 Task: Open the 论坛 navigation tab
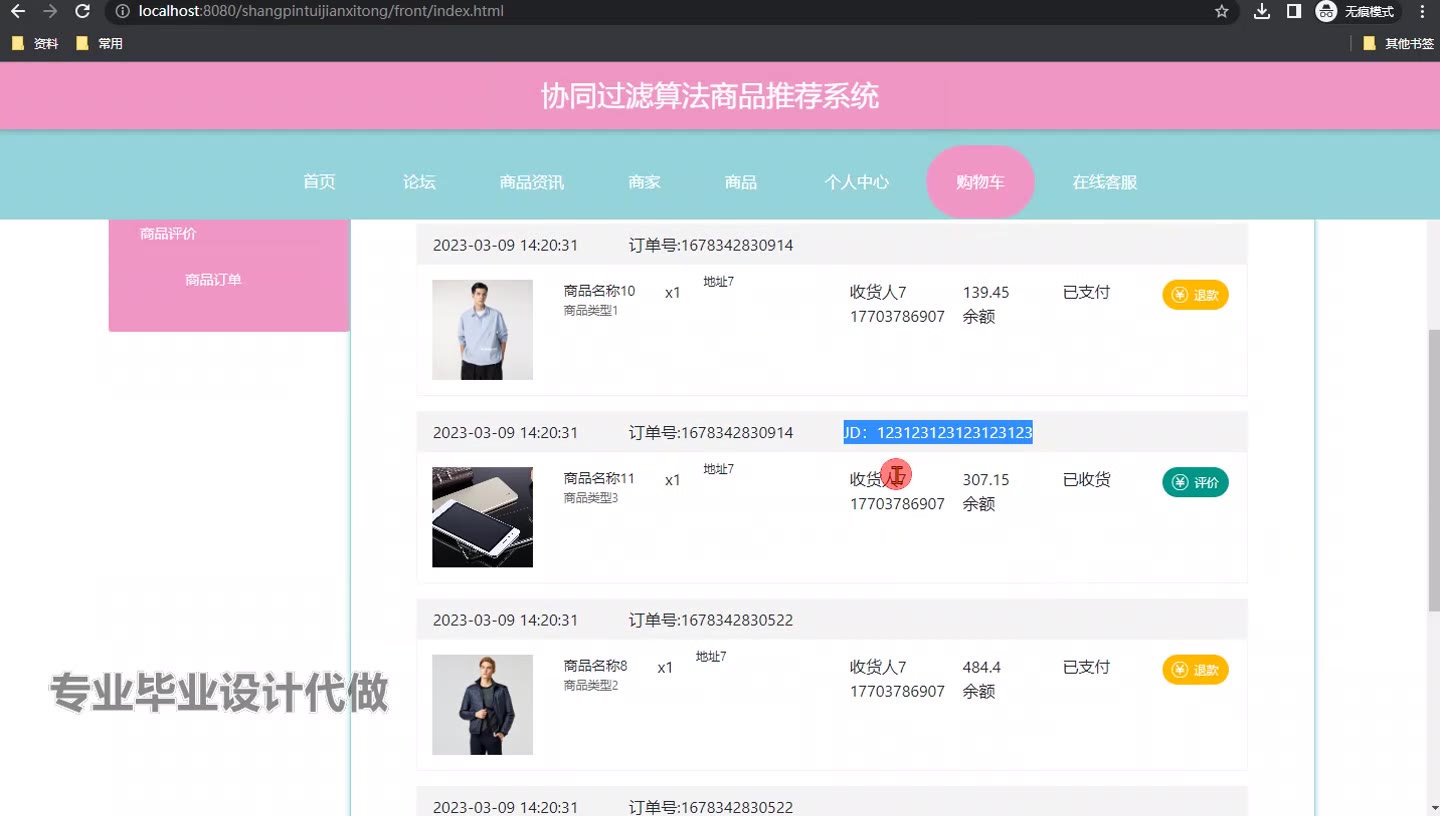point(419,182)
